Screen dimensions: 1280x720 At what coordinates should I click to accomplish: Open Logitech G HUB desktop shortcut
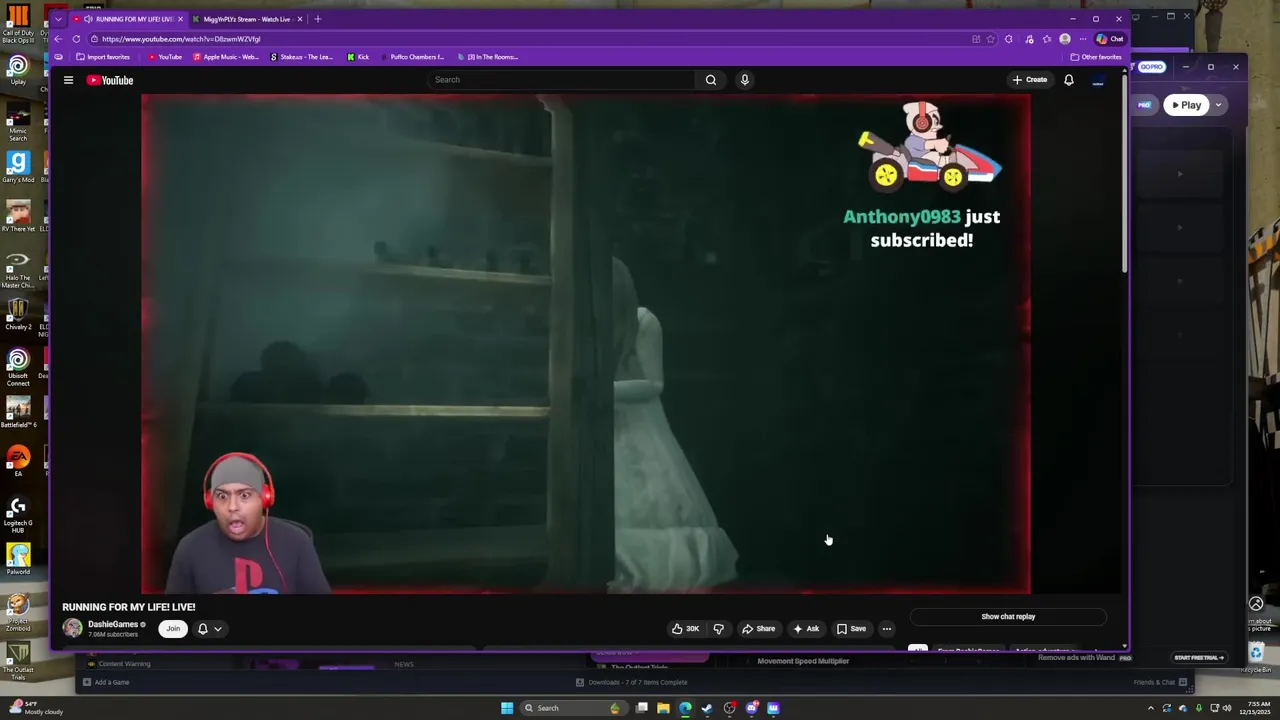tap(18, 514)
